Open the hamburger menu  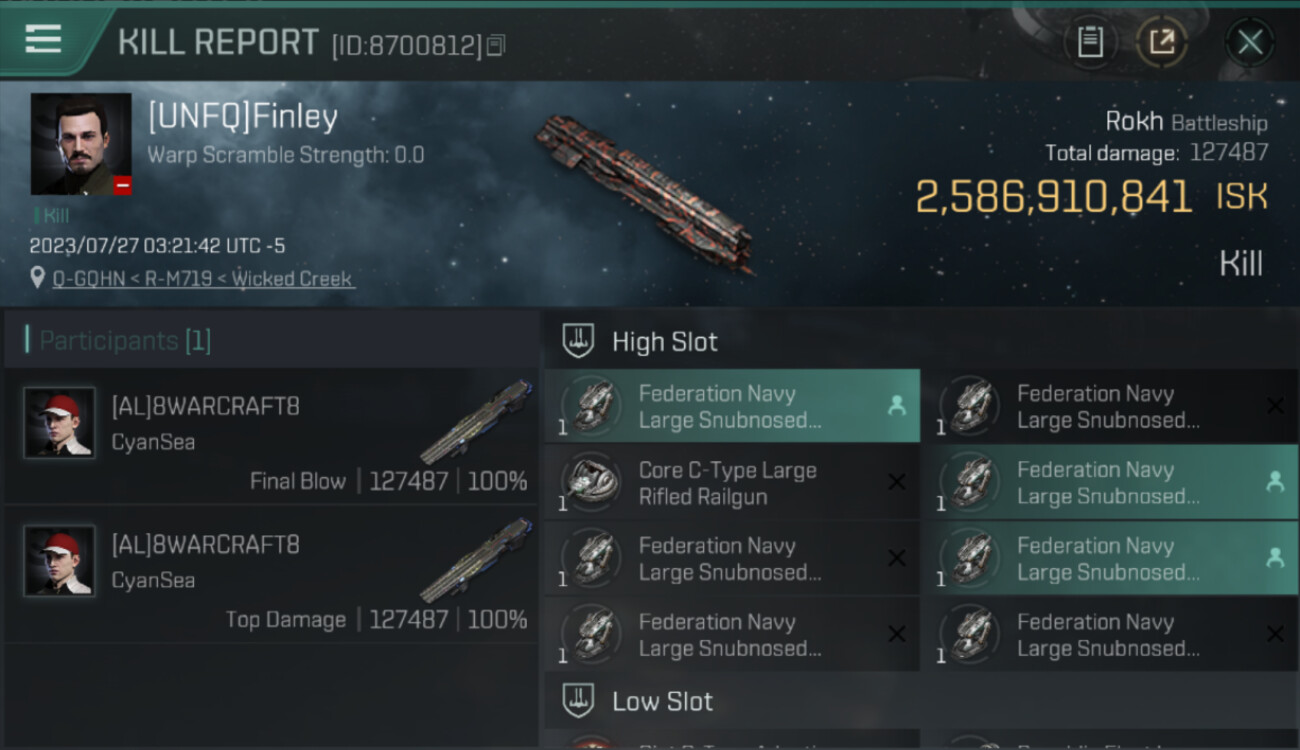(43, 39)
